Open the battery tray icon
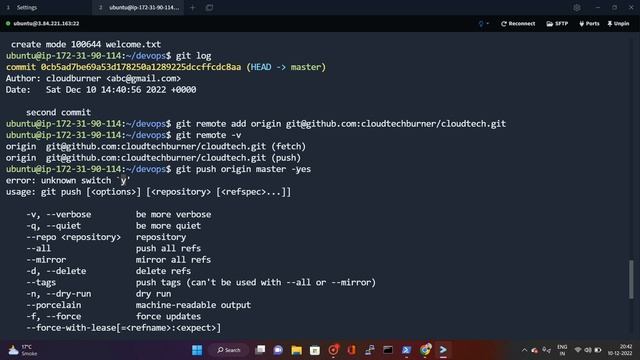 coord(598,350)
